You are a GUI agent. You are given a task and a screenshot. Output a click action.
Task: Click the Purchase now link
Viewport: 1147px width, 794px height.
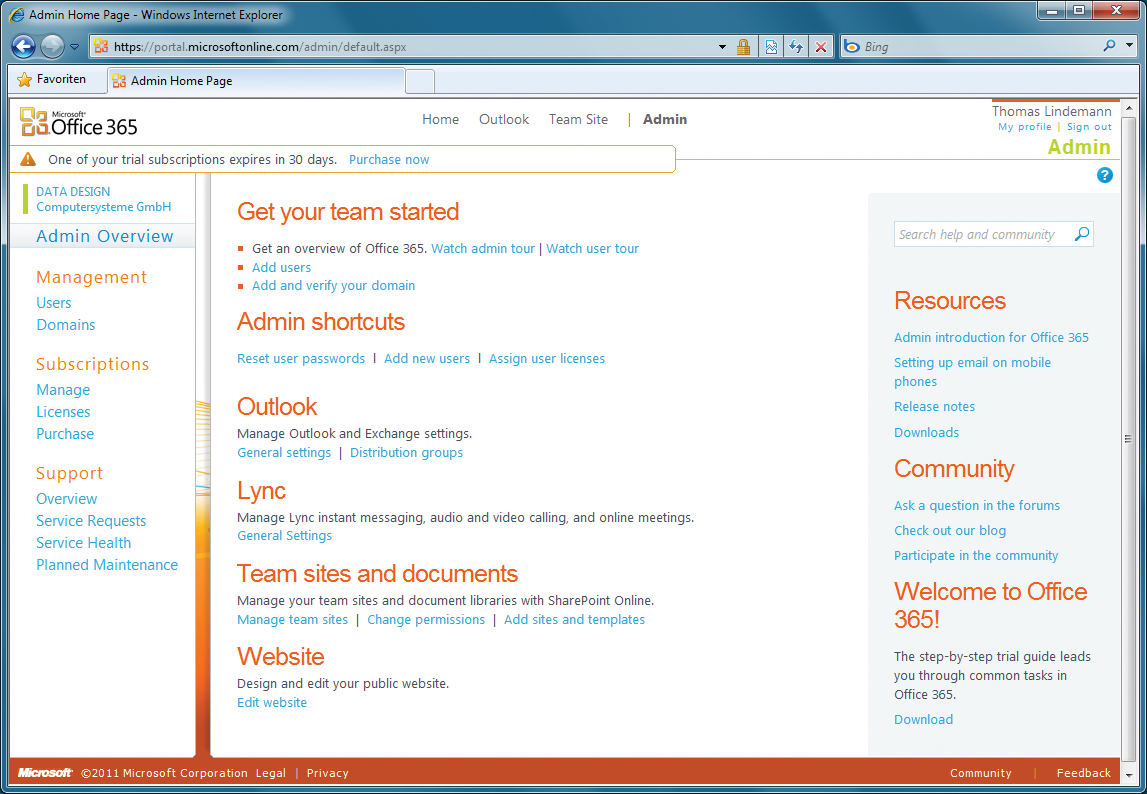tap(388, 159)
